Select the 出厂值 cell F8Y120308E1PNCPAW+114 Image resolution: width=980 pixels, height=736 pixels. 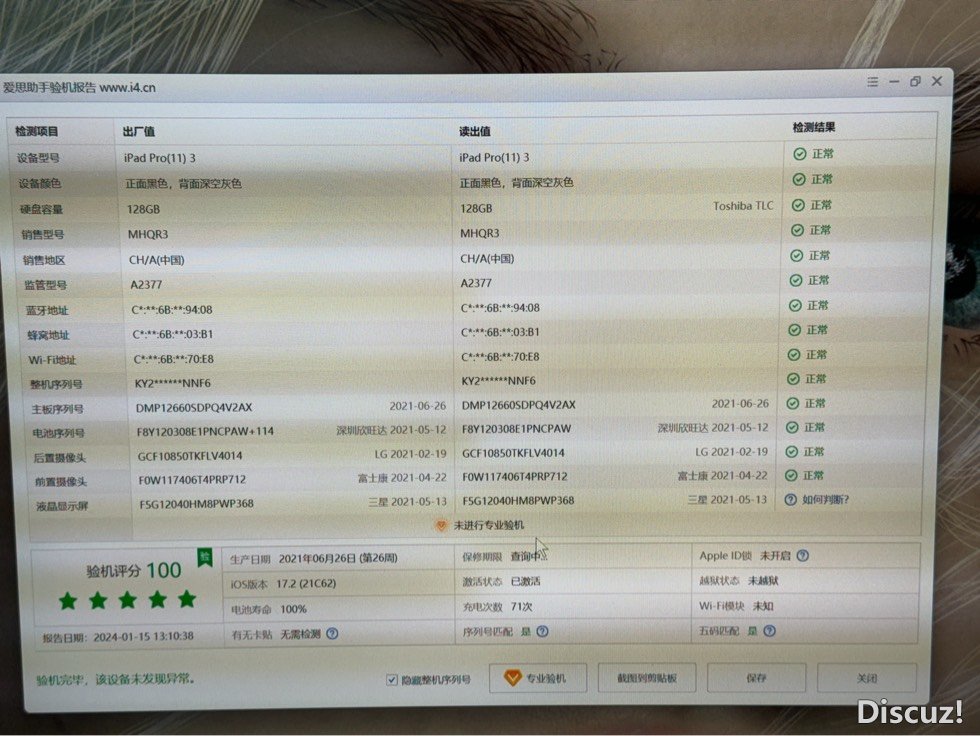[206, 431]
